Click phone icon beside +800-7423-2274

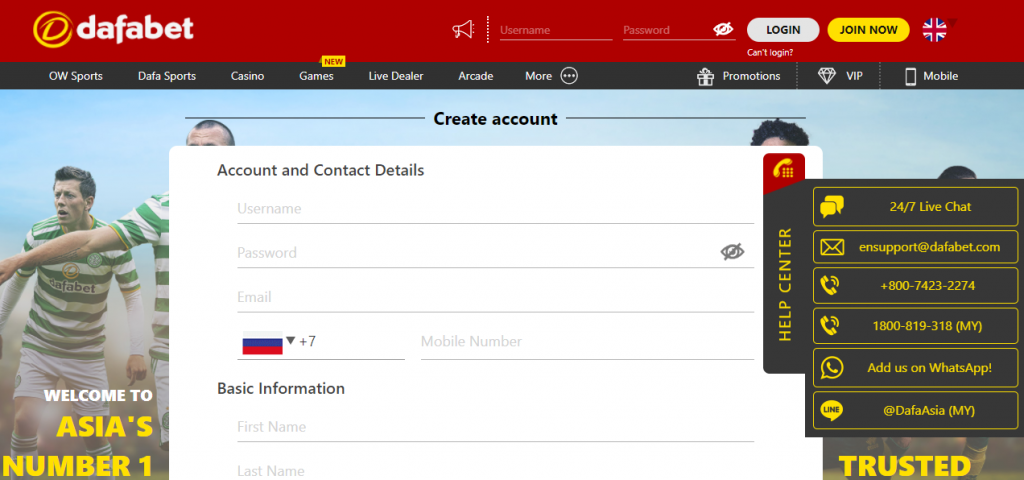[x=829, y=285]
